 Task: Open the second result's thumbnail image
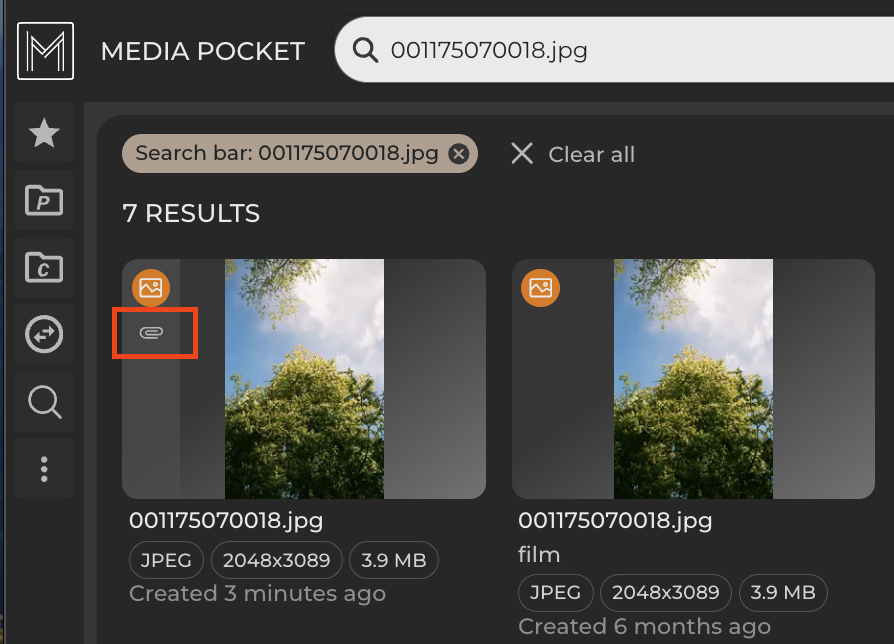(692, 379)
